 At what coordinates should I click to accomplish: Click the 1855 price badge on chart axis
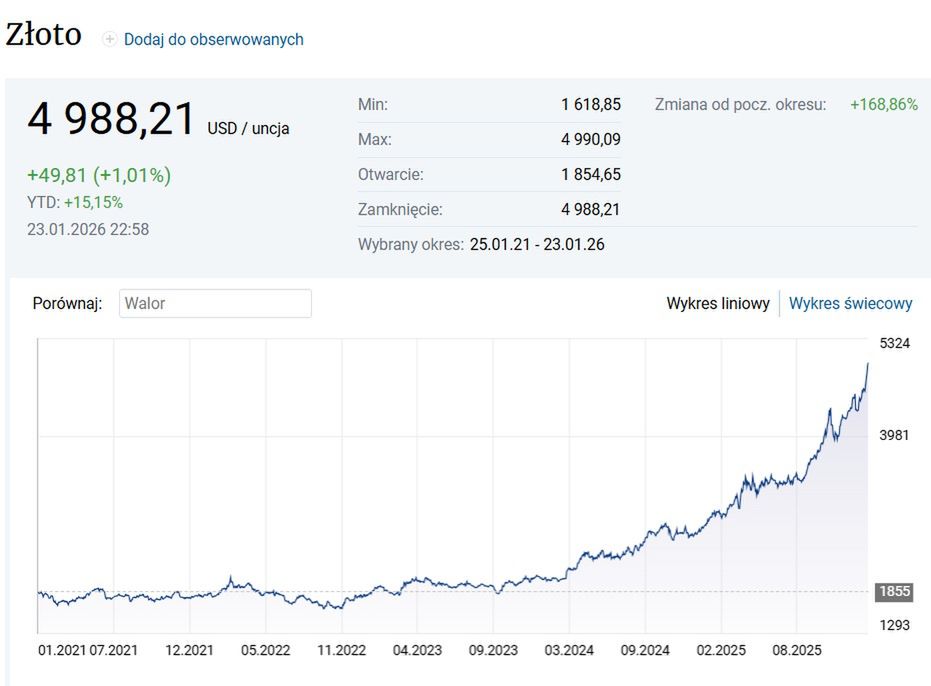click(x=894, y=592)
